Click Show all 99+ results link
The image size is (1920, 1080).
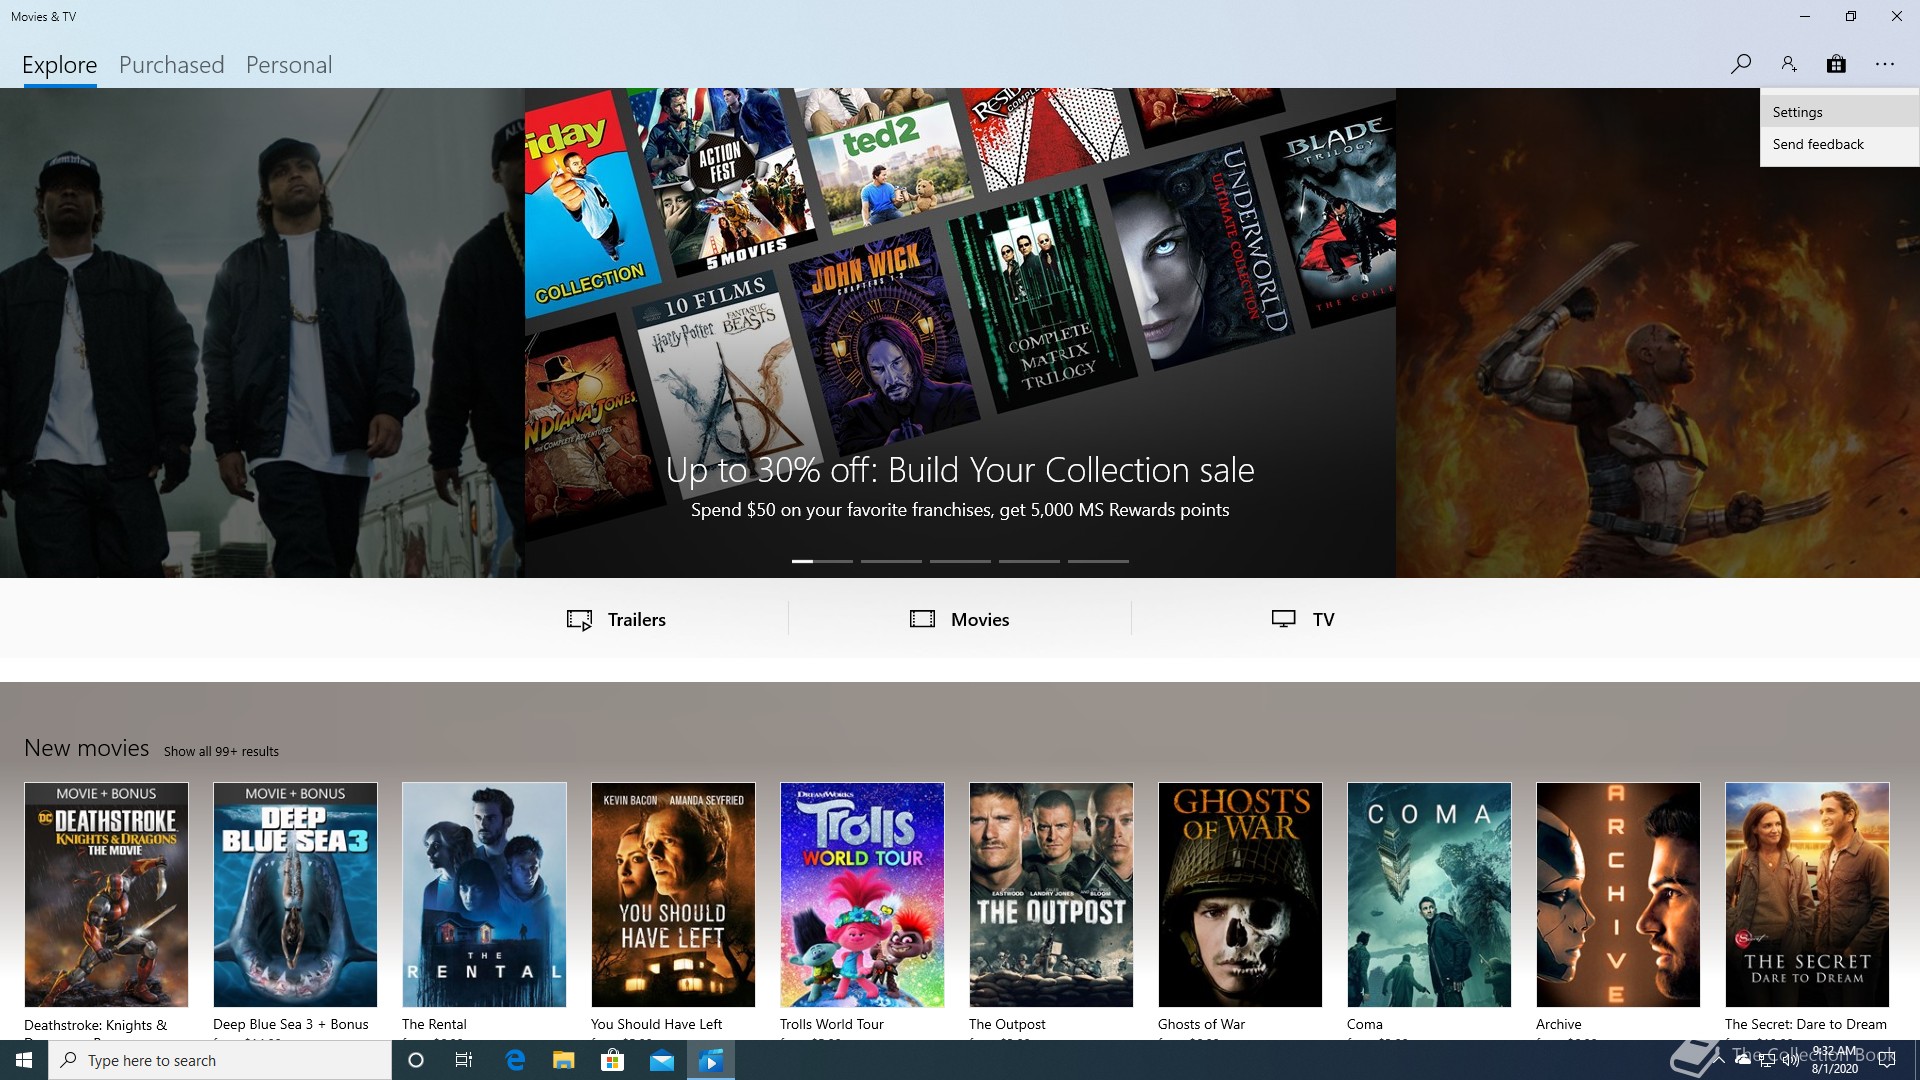click(x=221, y=751)
